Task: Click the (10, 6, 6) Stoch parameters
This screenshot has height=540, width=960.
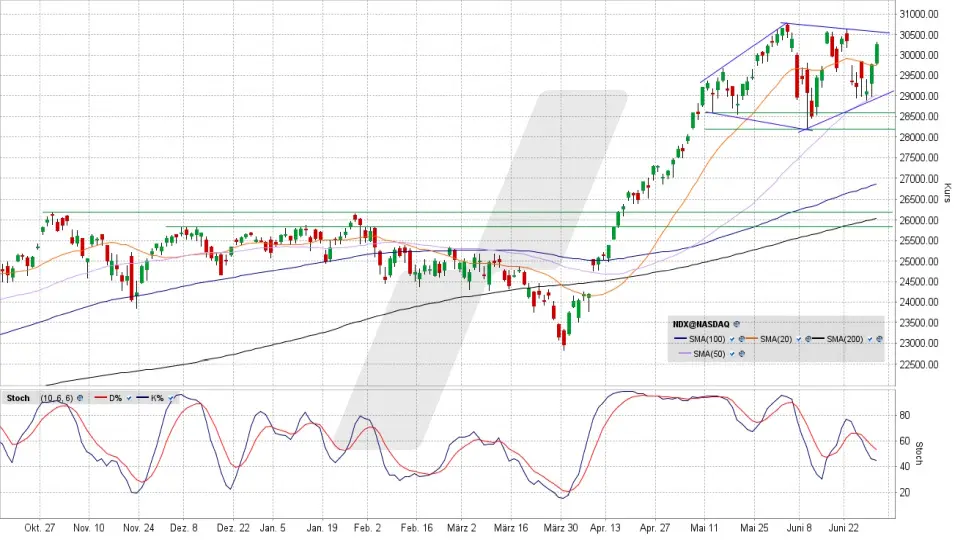Action: 57,398
